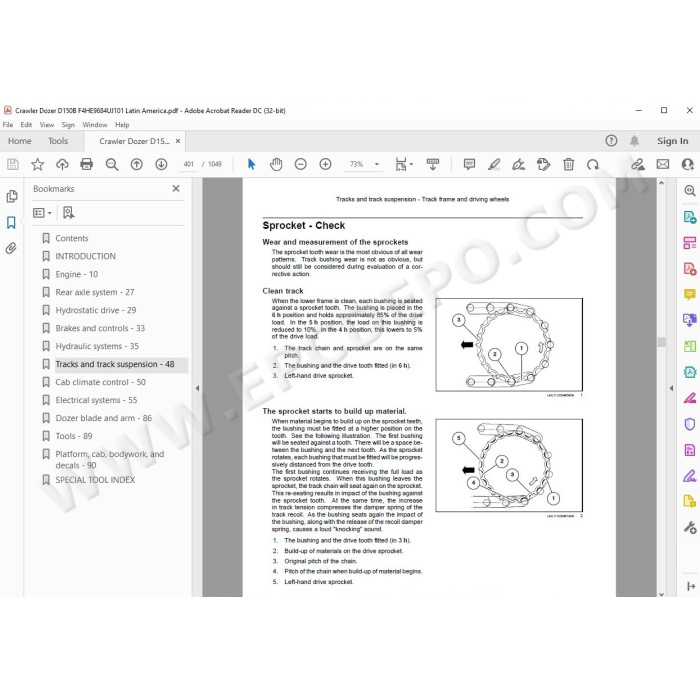Open the zoom level dropdown
This screenshot has height=700, width=700.
point(377,165)
